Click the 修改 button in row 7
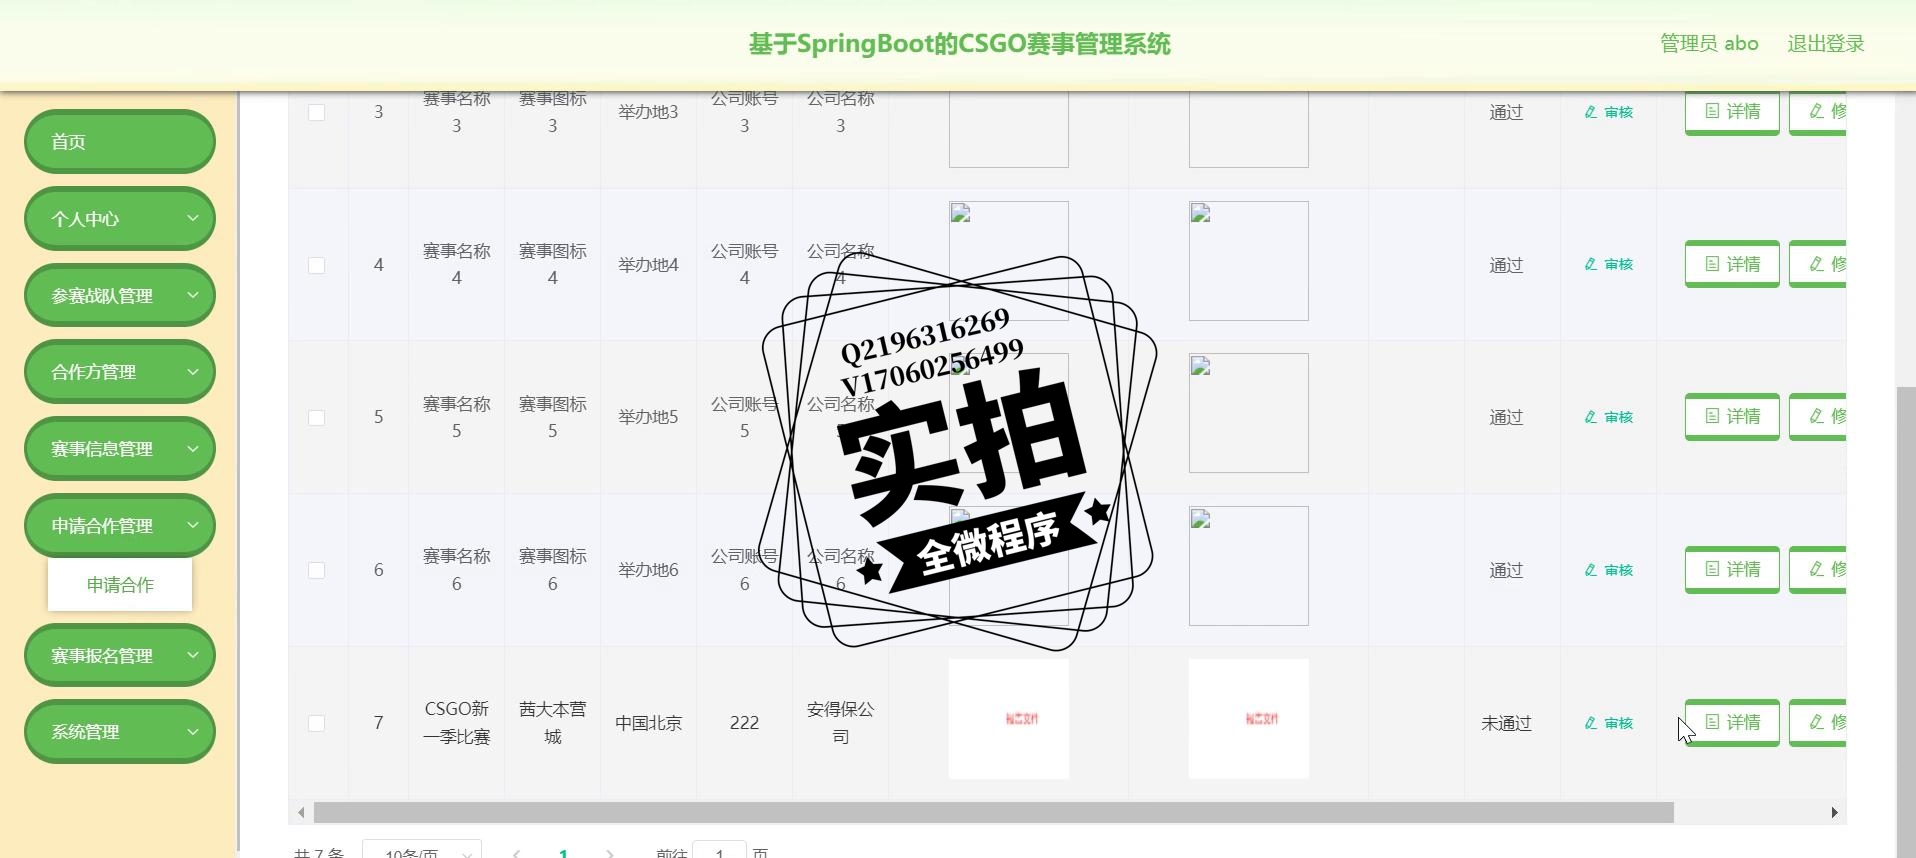The image size is (1916, 858). pyautogui.click(x=1818, y=722)
